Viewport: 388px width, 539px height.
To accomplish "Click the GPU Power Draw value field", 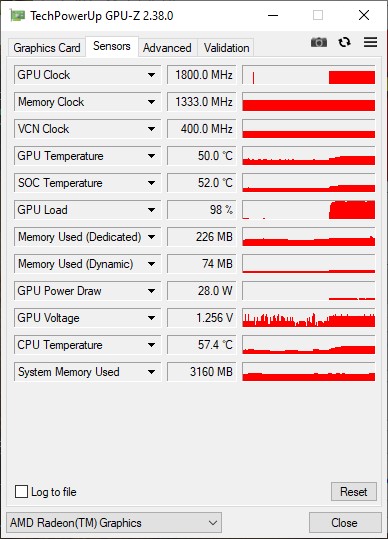I will click(202, 291).
